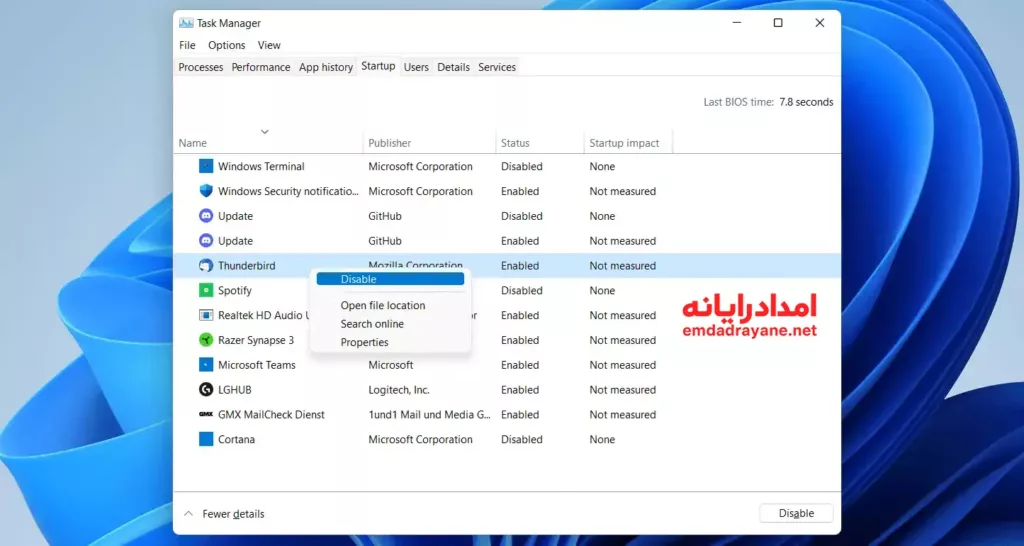Image resolution: width=1024 pixels, height=546 pixels.
Task: Open the View menu
Action: (269, 45)
